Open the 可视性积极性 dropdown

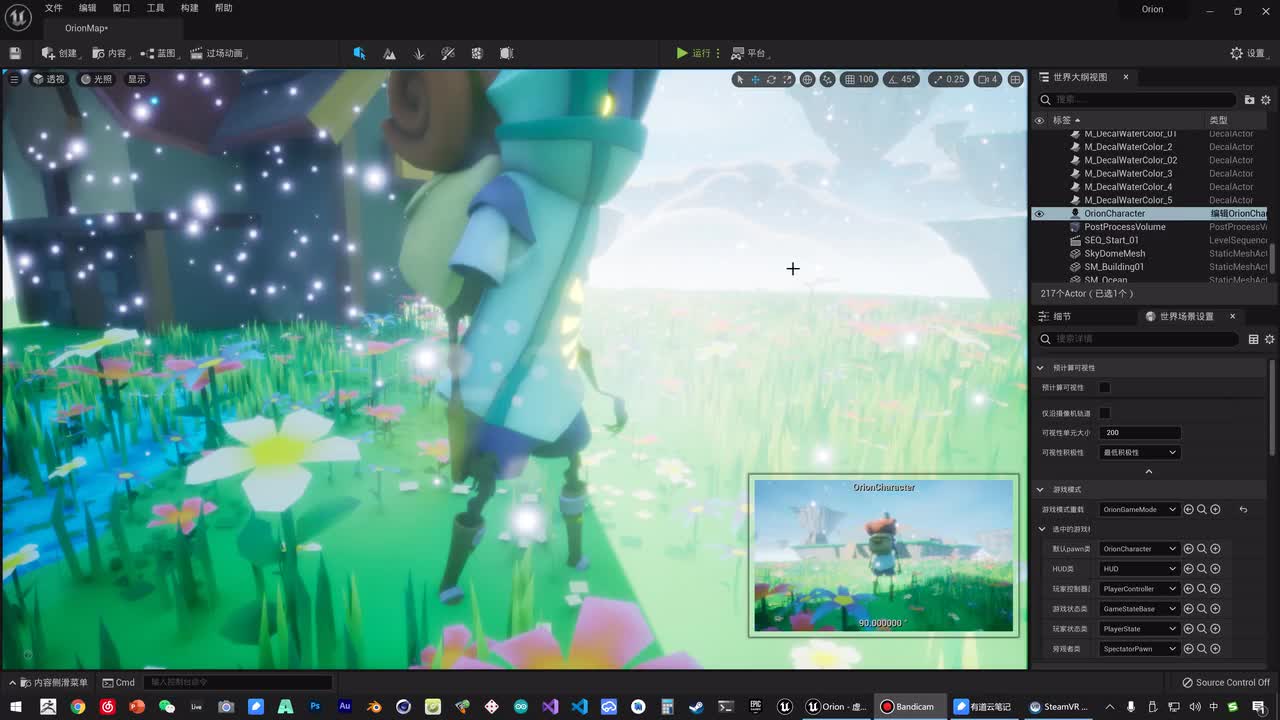click(1140, 453)
